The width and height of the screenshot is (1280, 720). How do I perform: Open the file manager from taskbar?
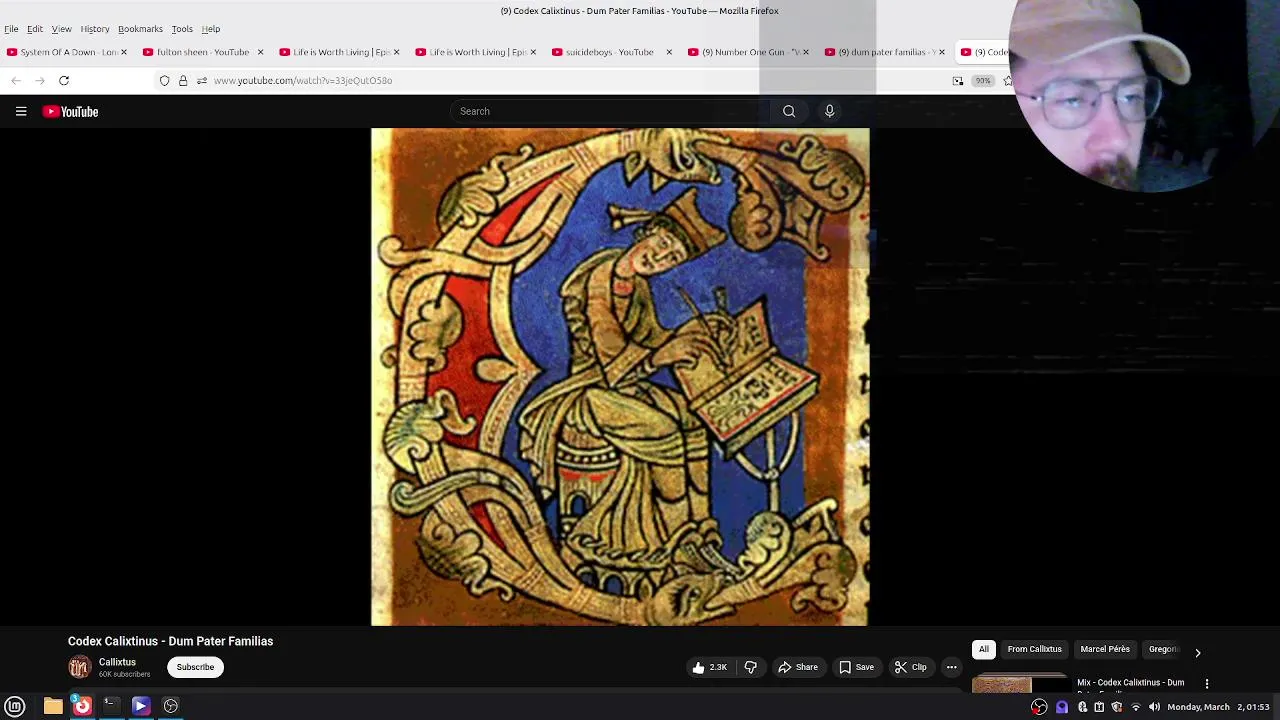pos(53,706)
